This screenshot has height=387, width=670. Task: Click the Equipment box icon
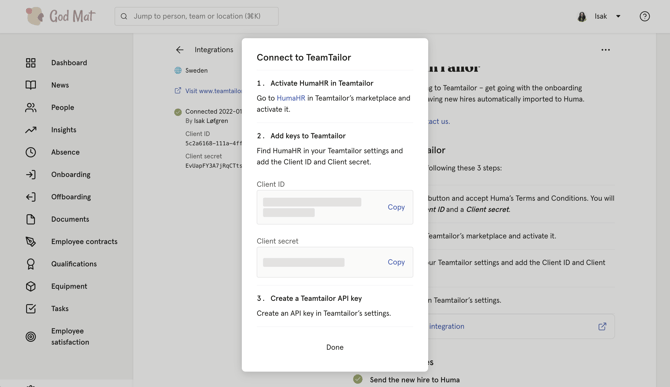point(31,286)
